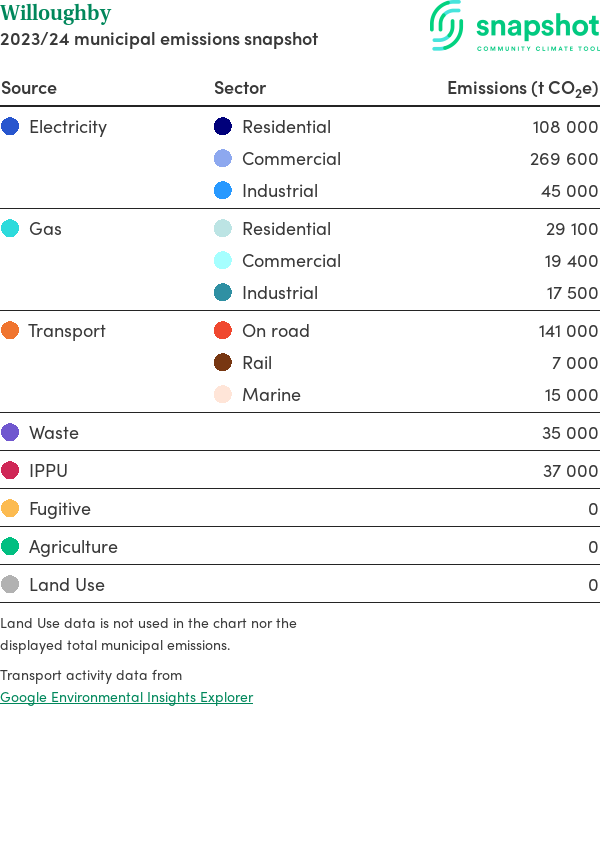
Task: Click the purple Waste source swatch
Action: 10,432
